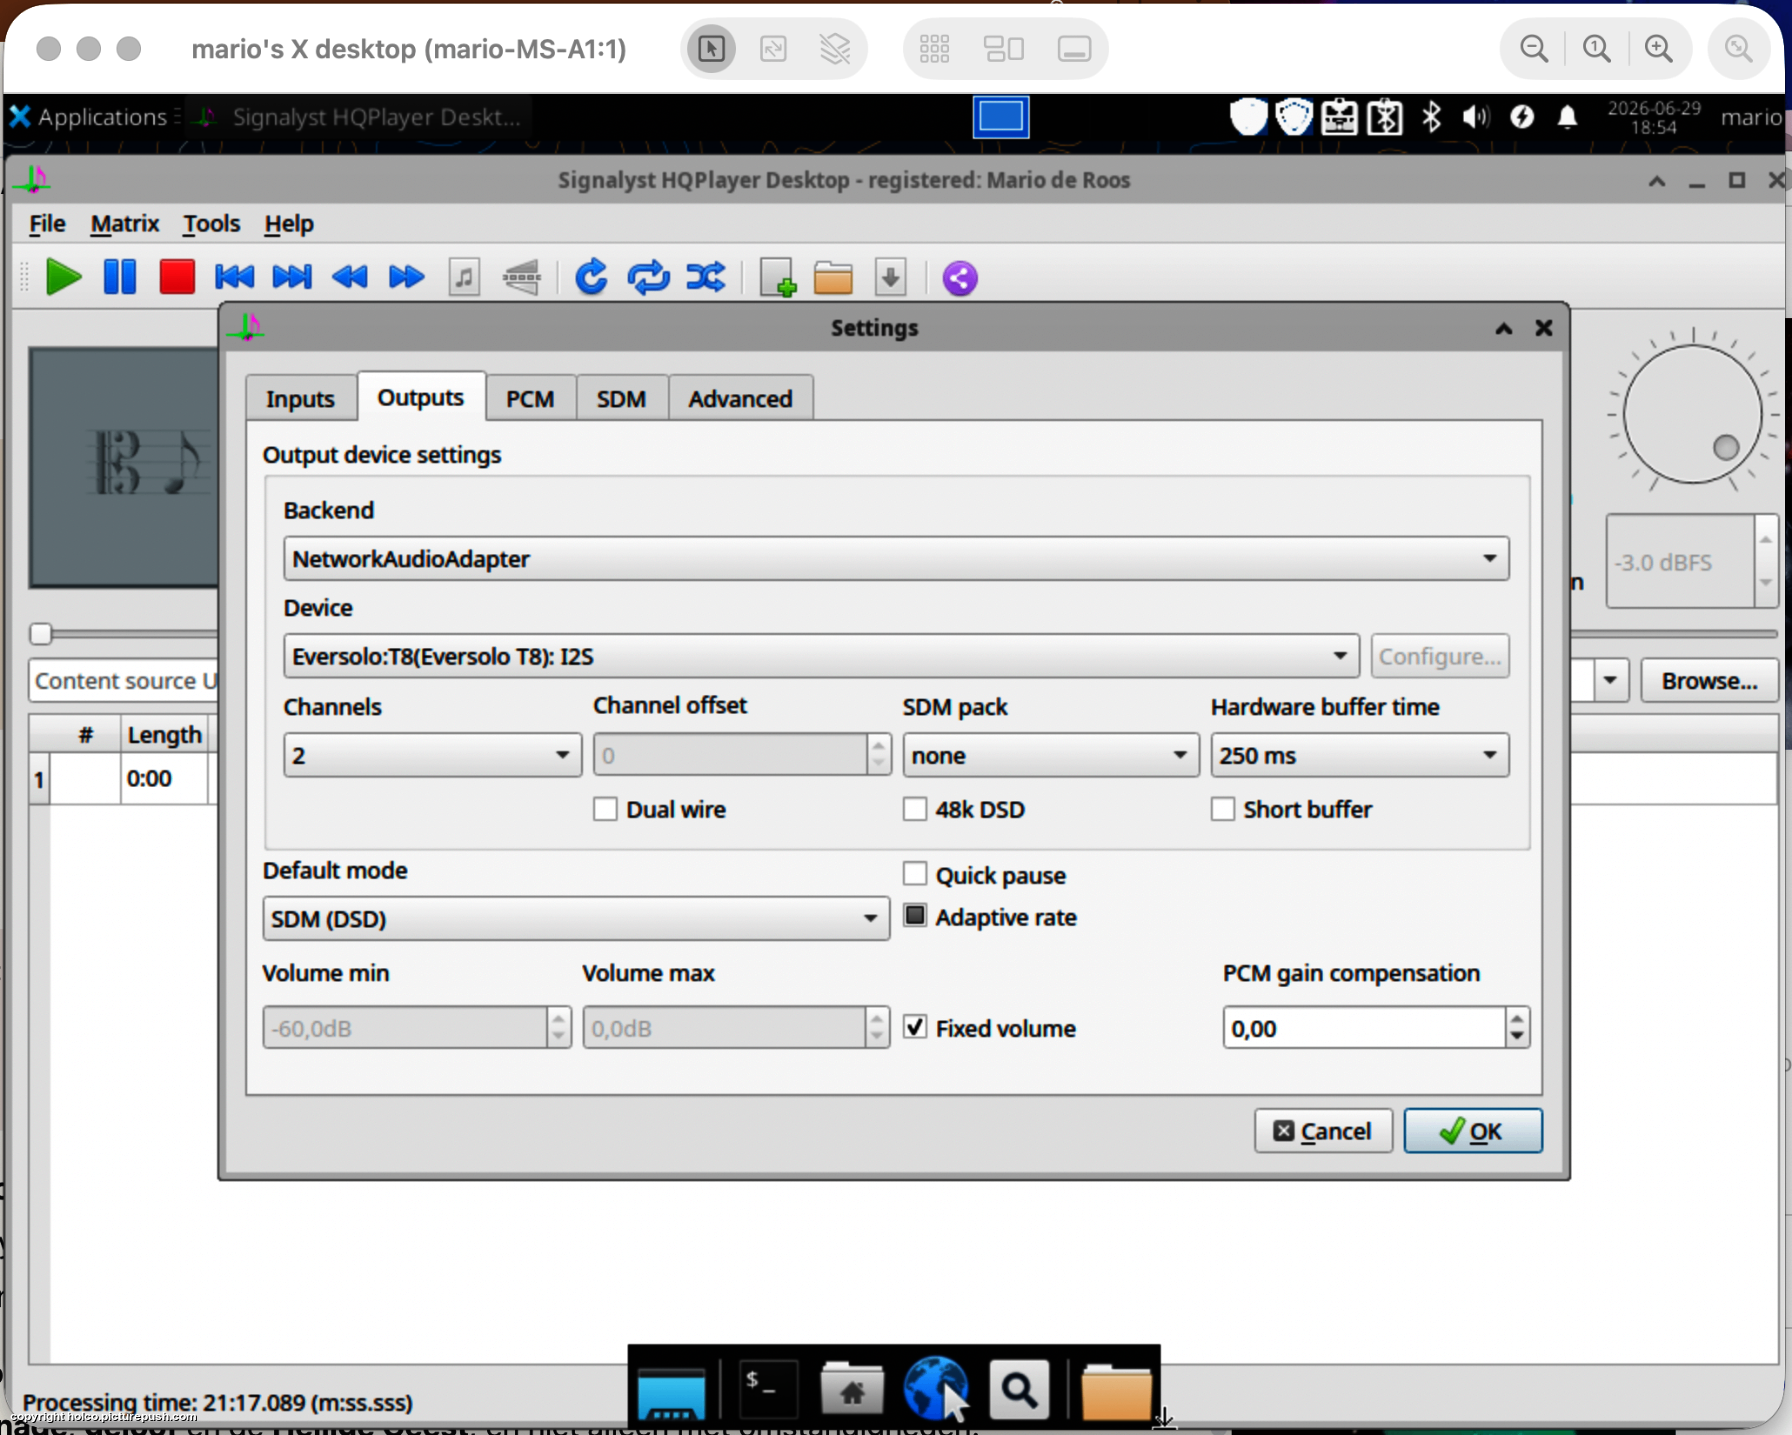Viewport: 1792px width, 1435px height.
Task: Click Cancel in Settings dialog
Action: coord(1323,1131)
